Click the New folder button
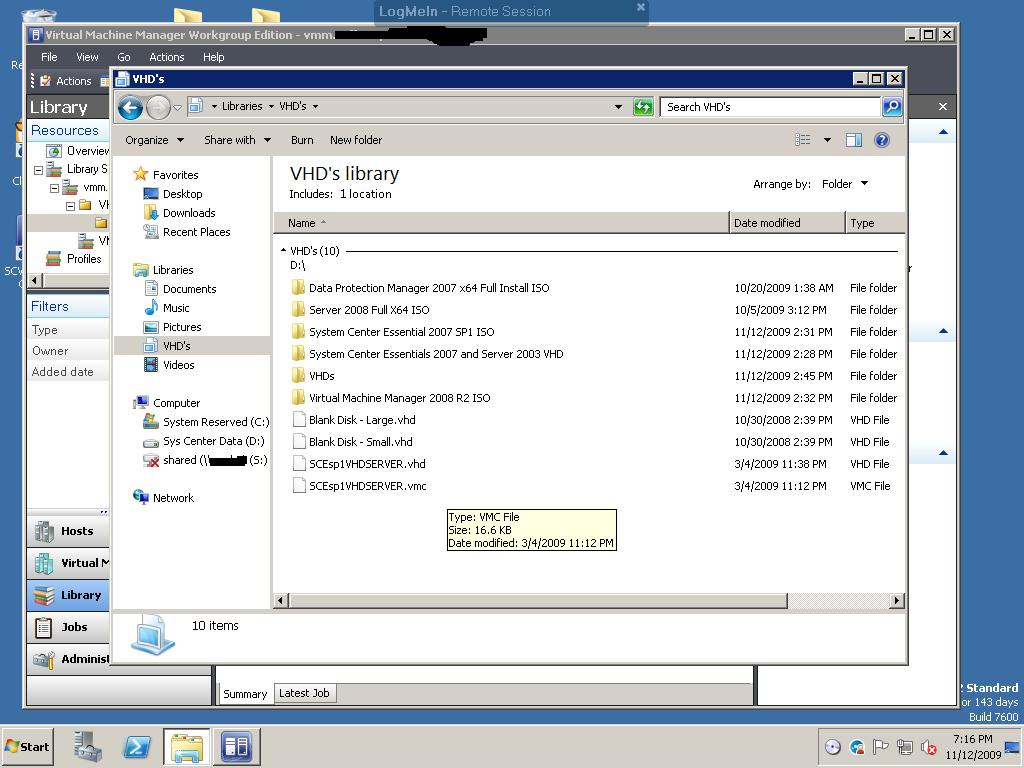The image size is (1024, 768). coord(355,140)
